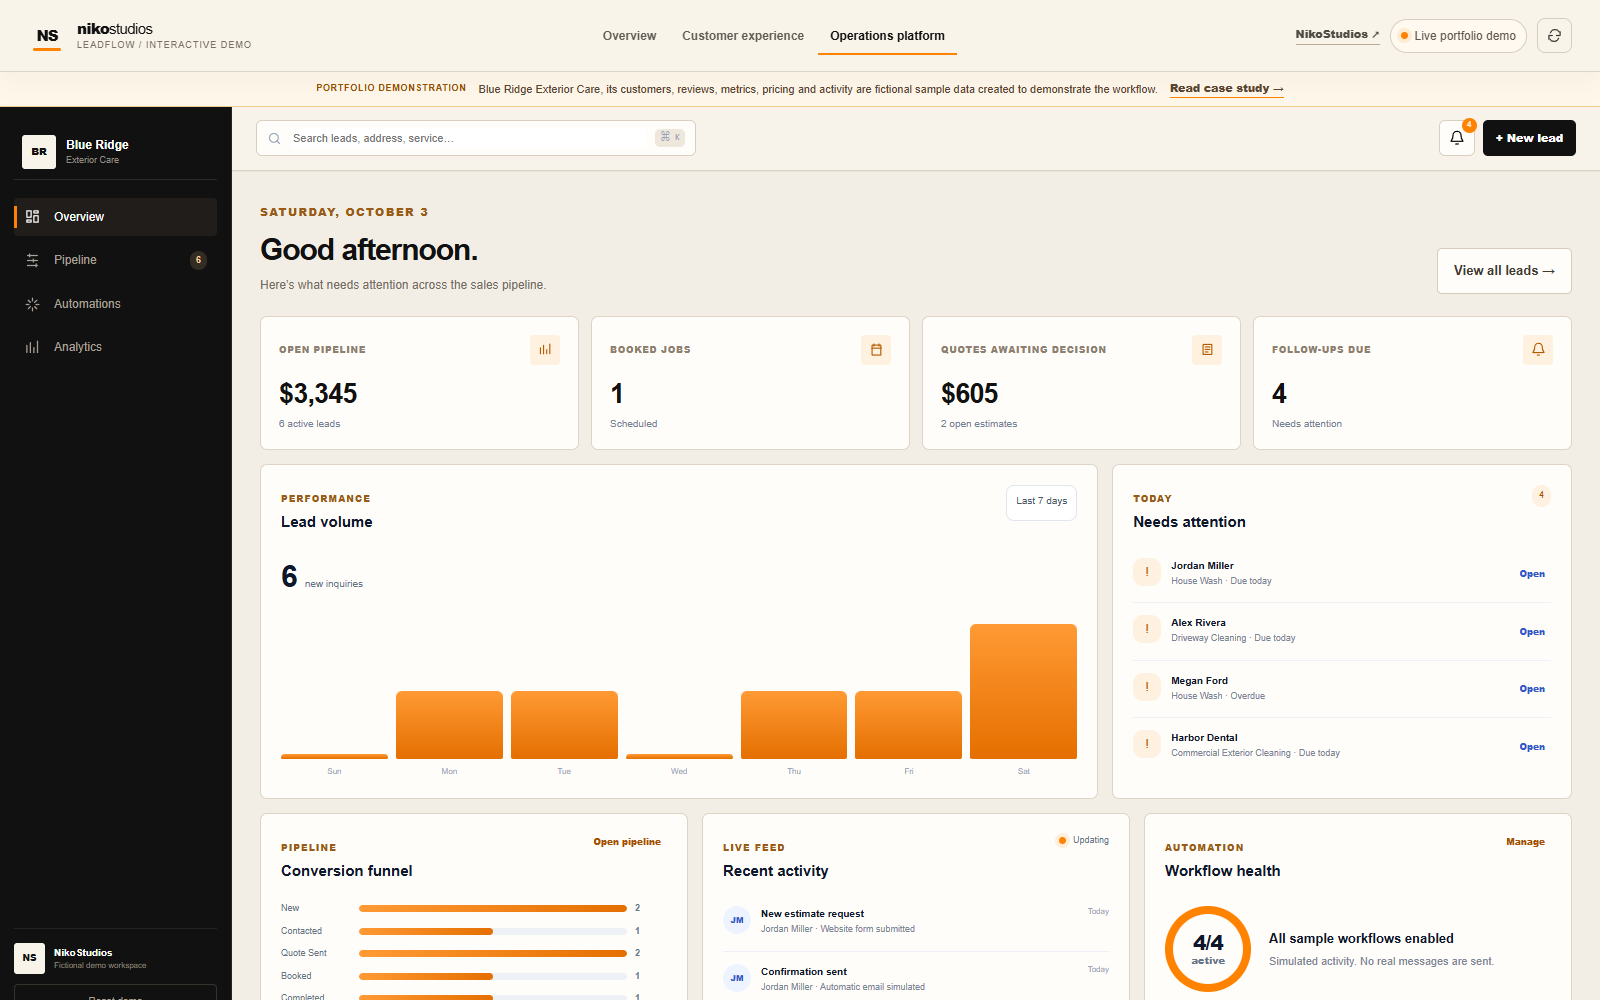Click JM avatar on Confirmation sent
The width and height of the screenshot is (1600, 1000).
pyautogui.click(x=737, y=978)
